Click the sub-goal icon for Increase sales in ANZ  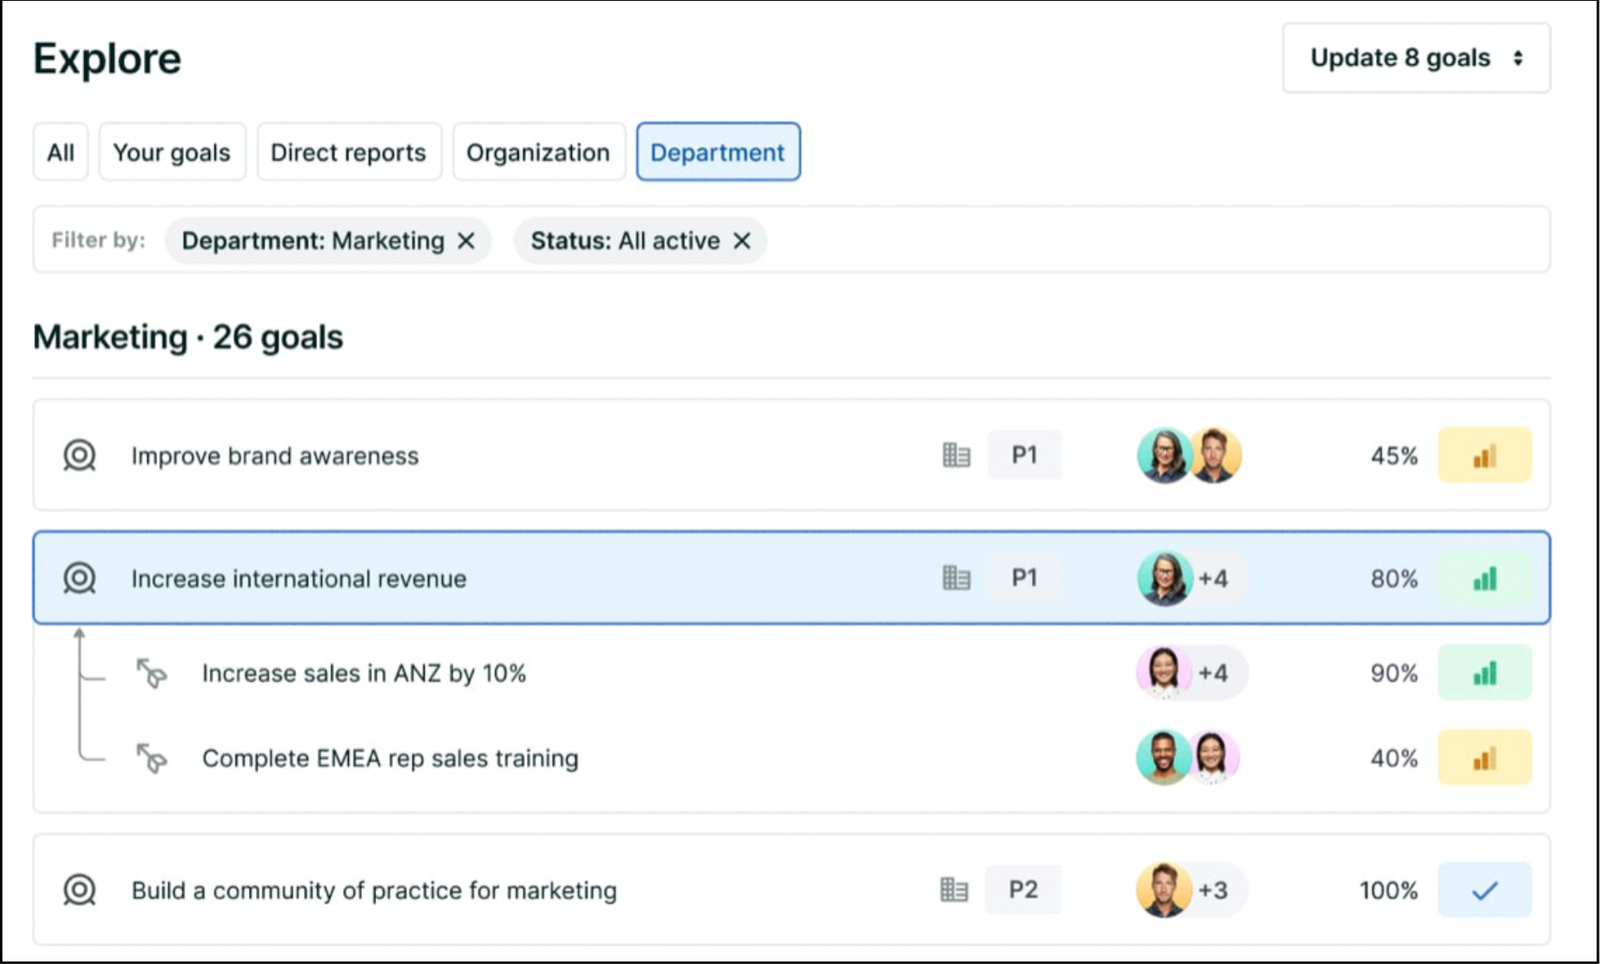[x=152, y=673]
